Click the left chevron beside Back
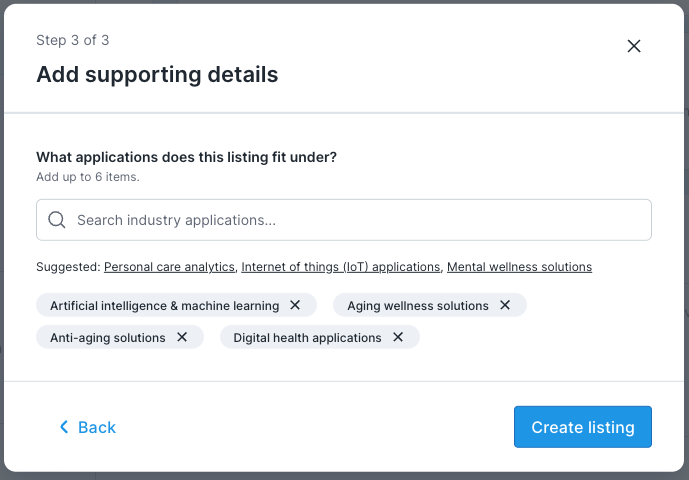This screenshot has height=480, width=689. (64, 427)
